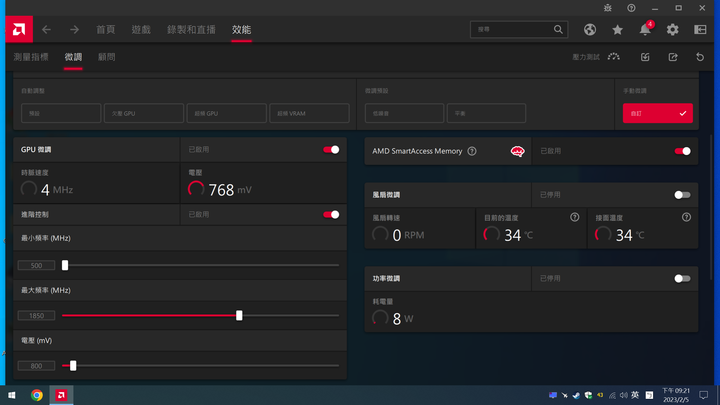Click the AMD logo home icon
This screenshot has width=720, height=405.
pyautogui.click(x=19, y=29)
